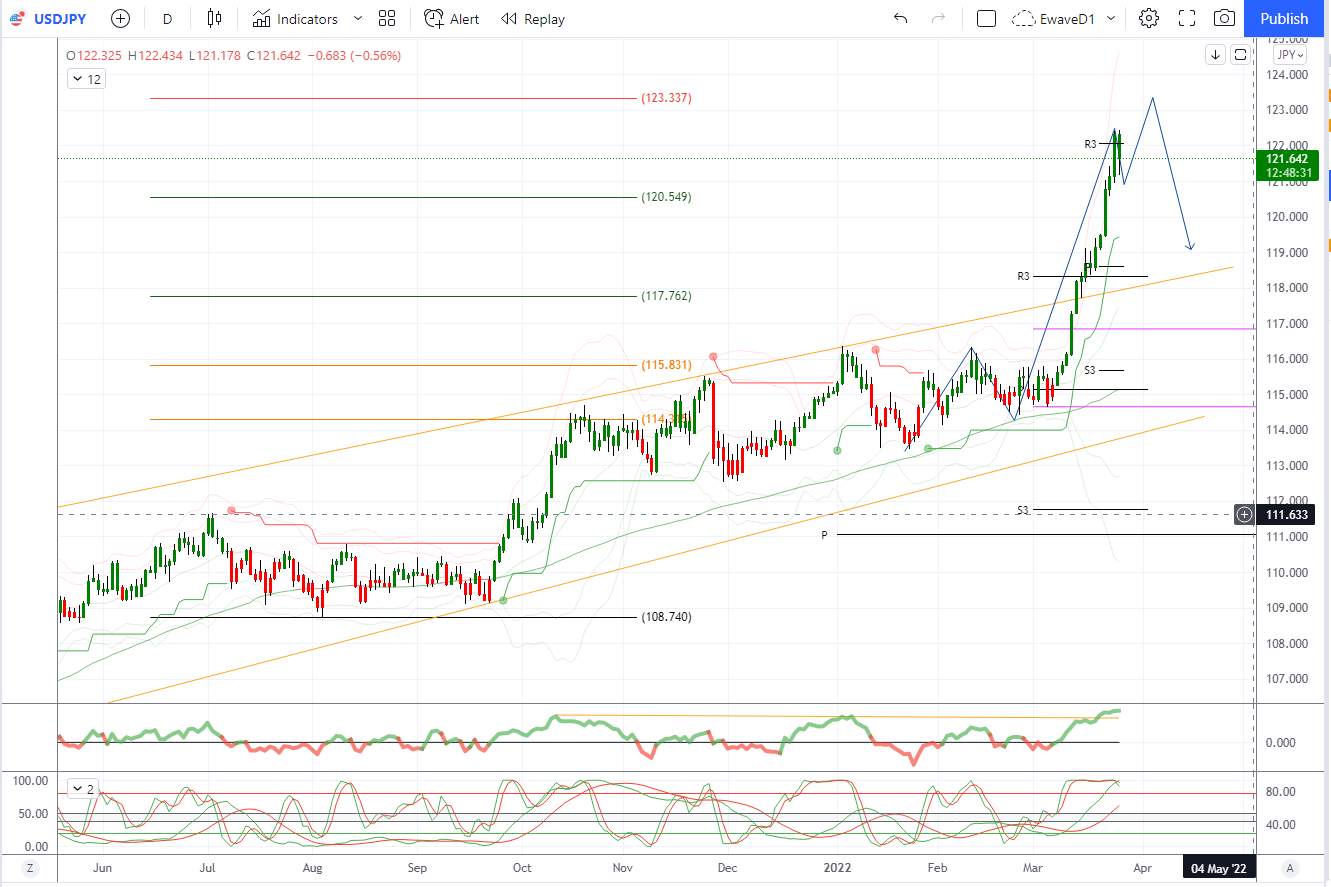Click the undo arrow icon
1331x887 pixels.
(x=901, y=19)
